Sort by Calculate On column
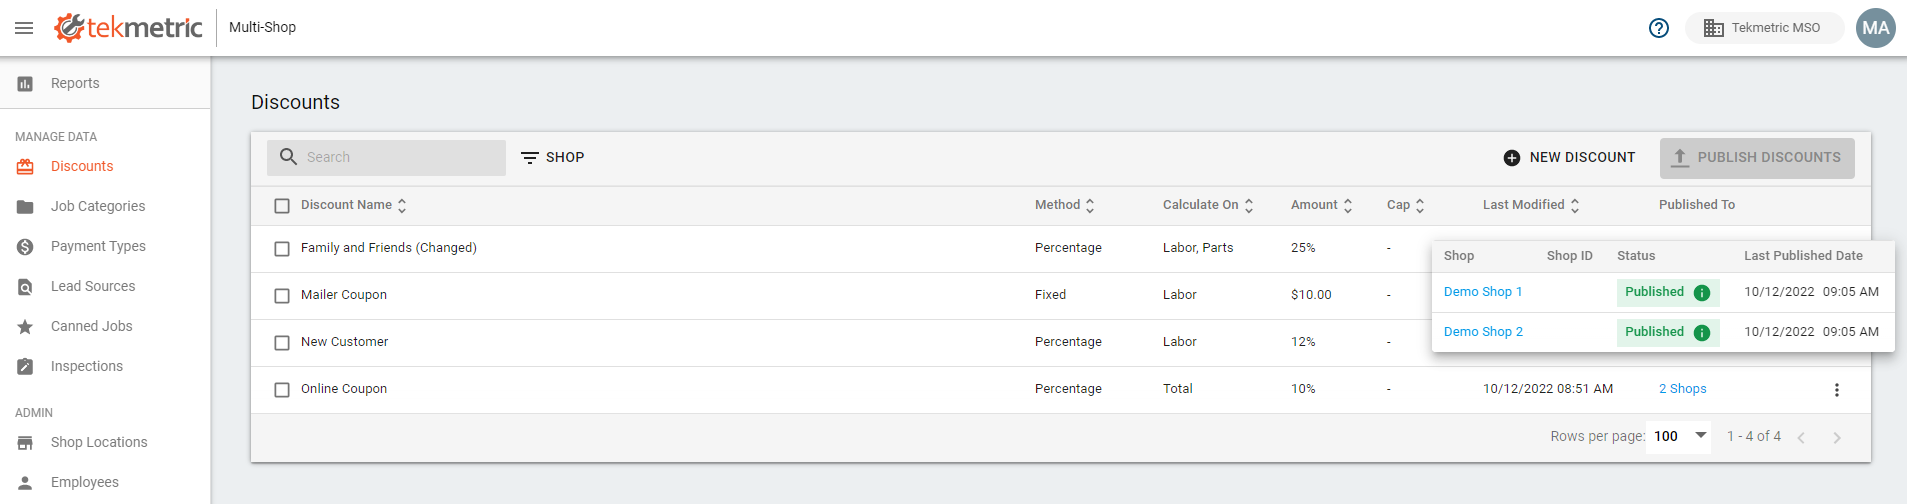The height and width of the screenshot is (504, 1907). tap(1208, 205)
